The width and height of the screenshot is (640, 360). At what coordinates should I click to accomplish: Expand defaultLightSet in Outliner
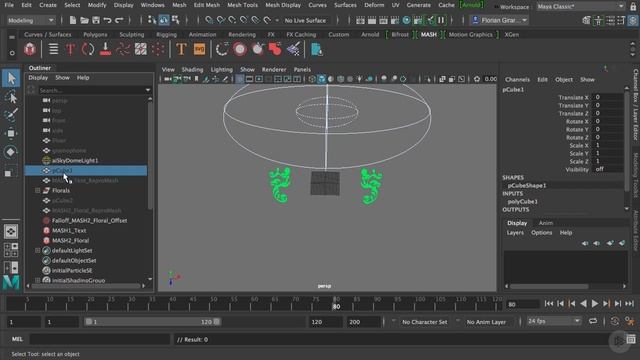(38, 251)
